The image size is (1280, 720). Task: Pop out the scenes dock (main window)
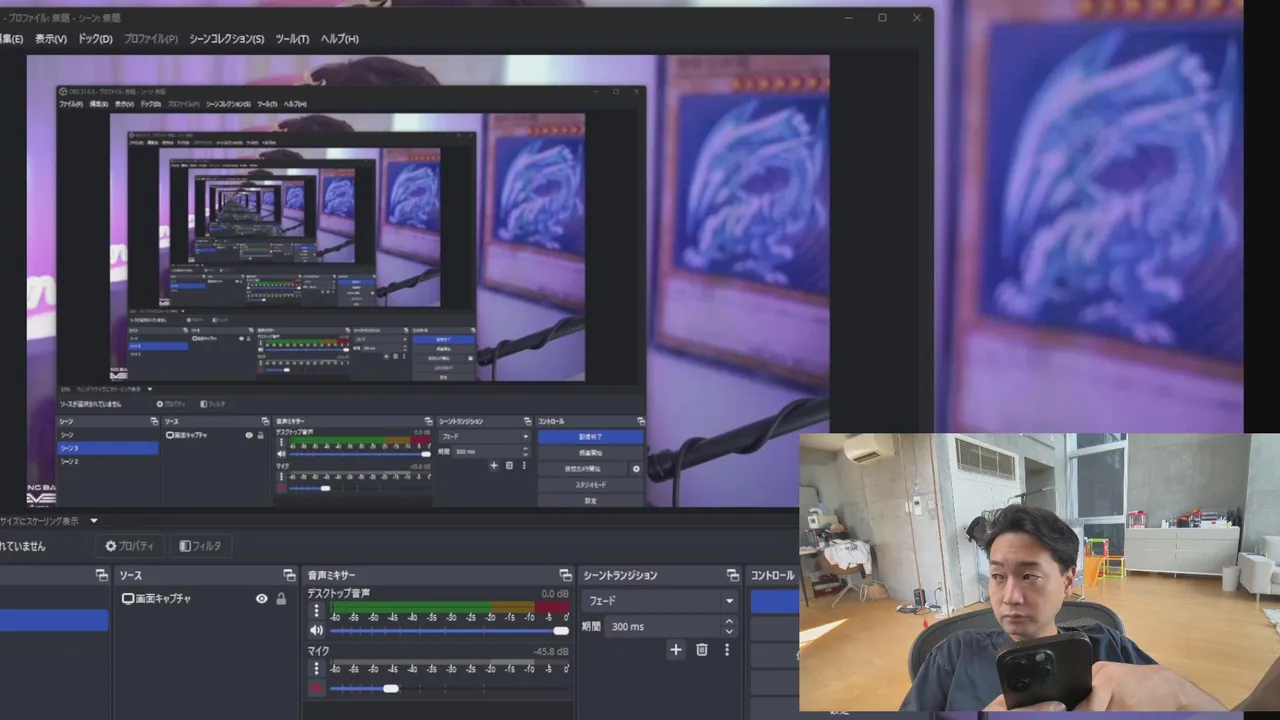point(101,575)
